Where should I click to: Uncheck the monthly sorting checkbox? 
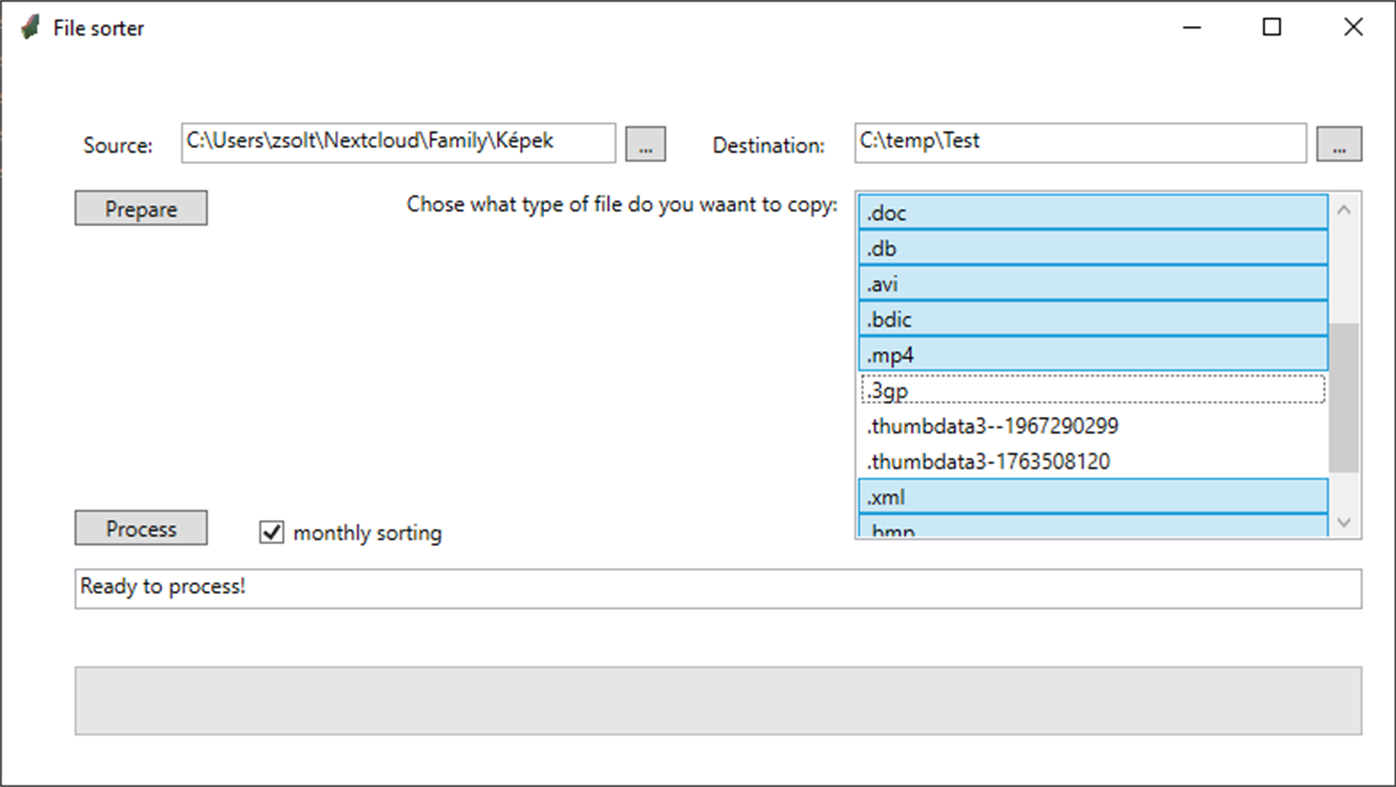pos(270,532)
